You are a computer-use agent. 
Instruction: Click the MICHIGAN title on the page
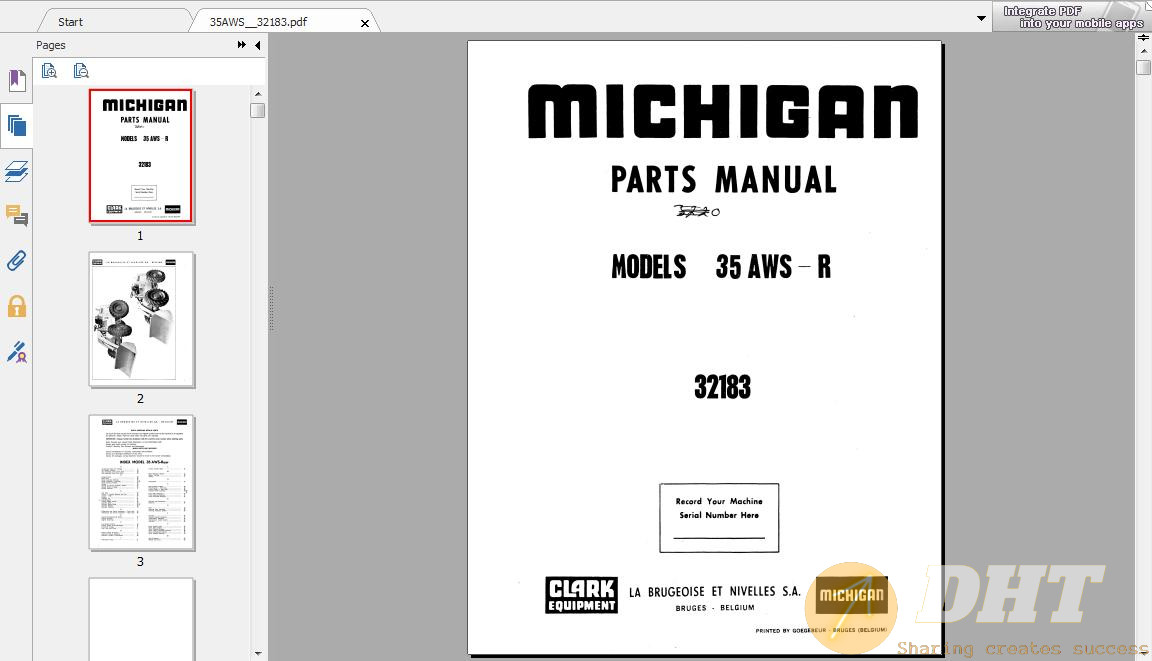tap(723, 111)
